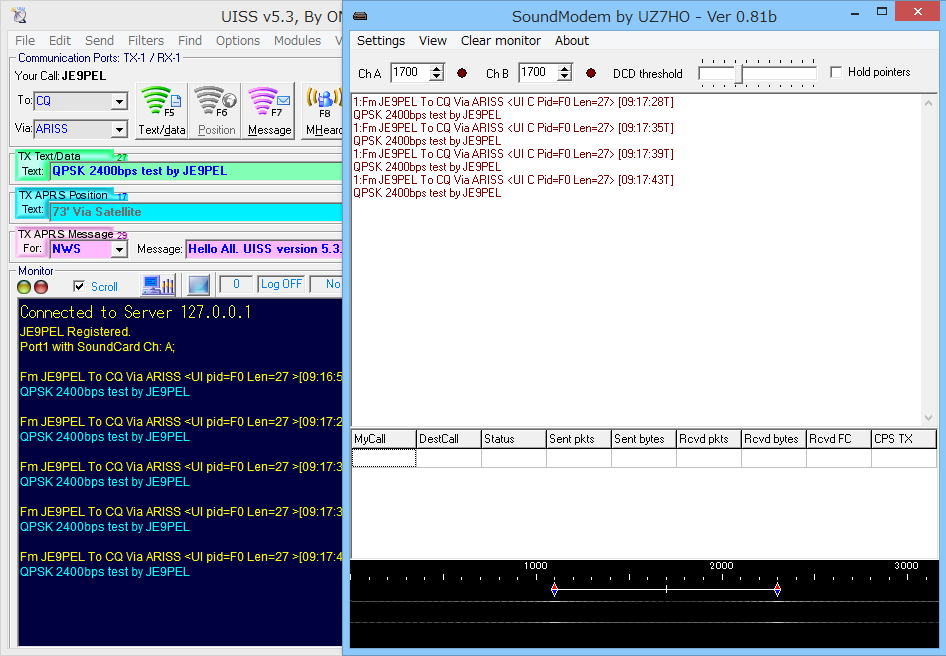The image size is (946, 656).
Task: Decrease Ch B frequency with down arrow
Action: [x=565, y=77]
